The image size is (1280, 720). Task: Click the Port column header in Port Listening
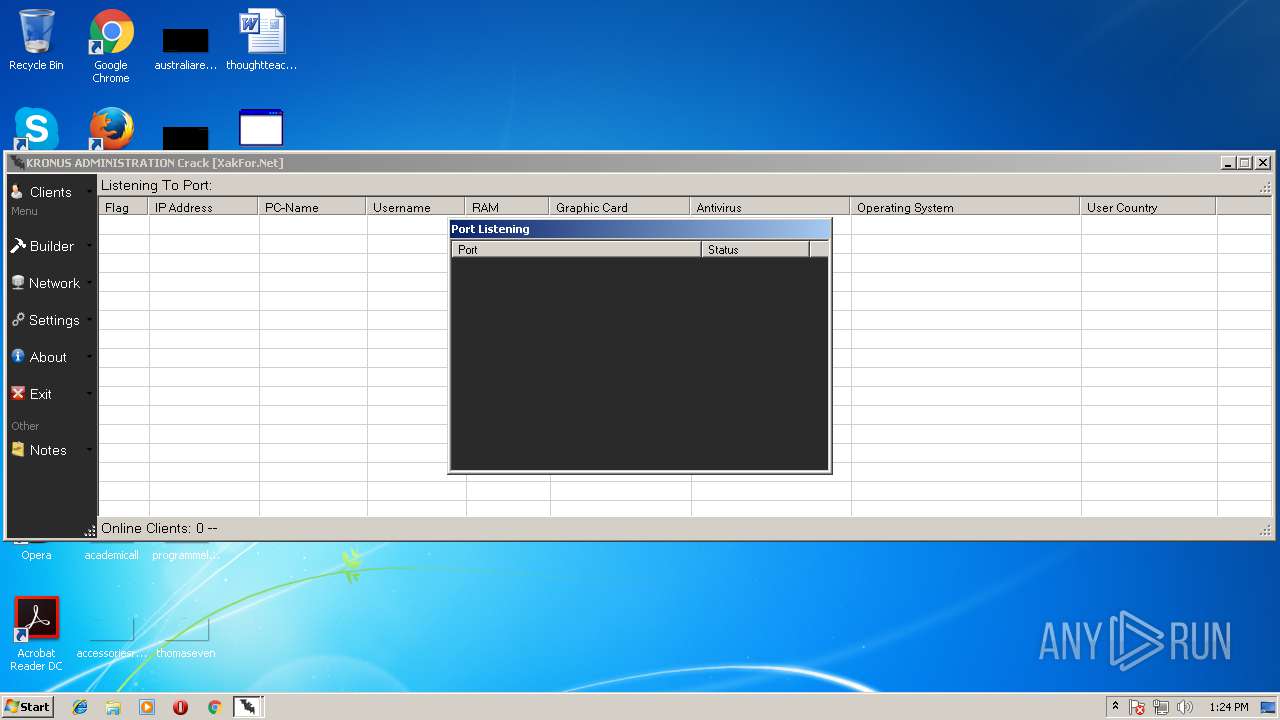click(x=576, y=249)
